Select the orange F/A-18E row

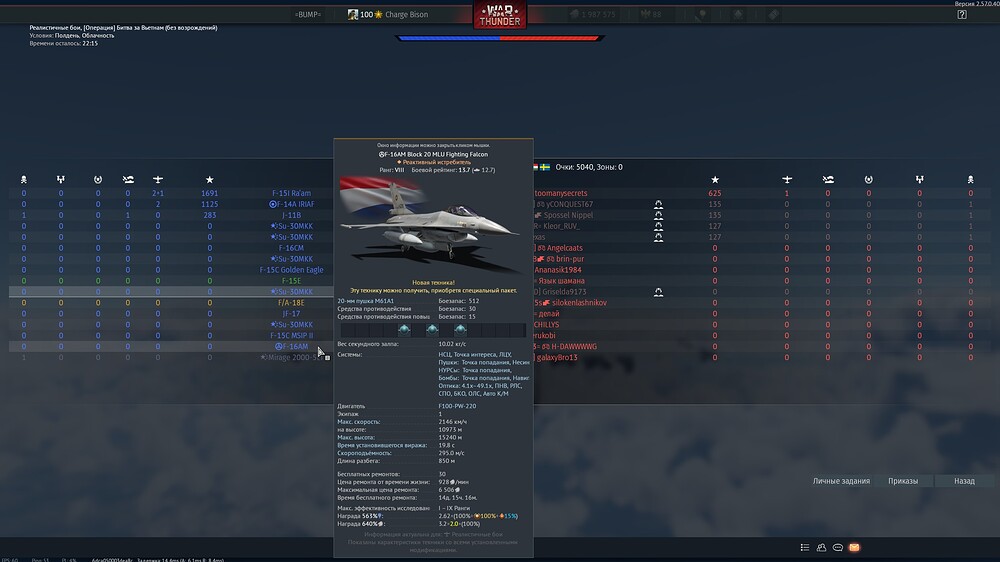[171, 302]
